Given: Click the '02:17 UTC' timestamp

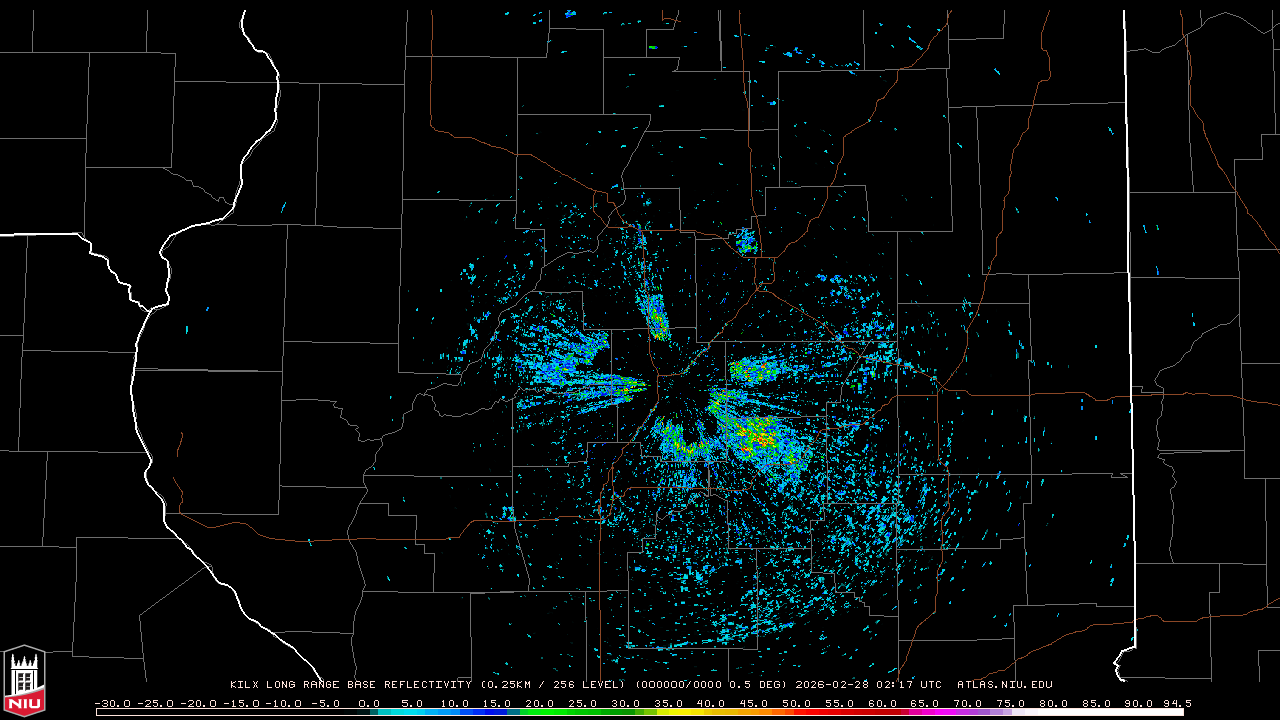Looking at the screenshot, I should tap(910, 685).
